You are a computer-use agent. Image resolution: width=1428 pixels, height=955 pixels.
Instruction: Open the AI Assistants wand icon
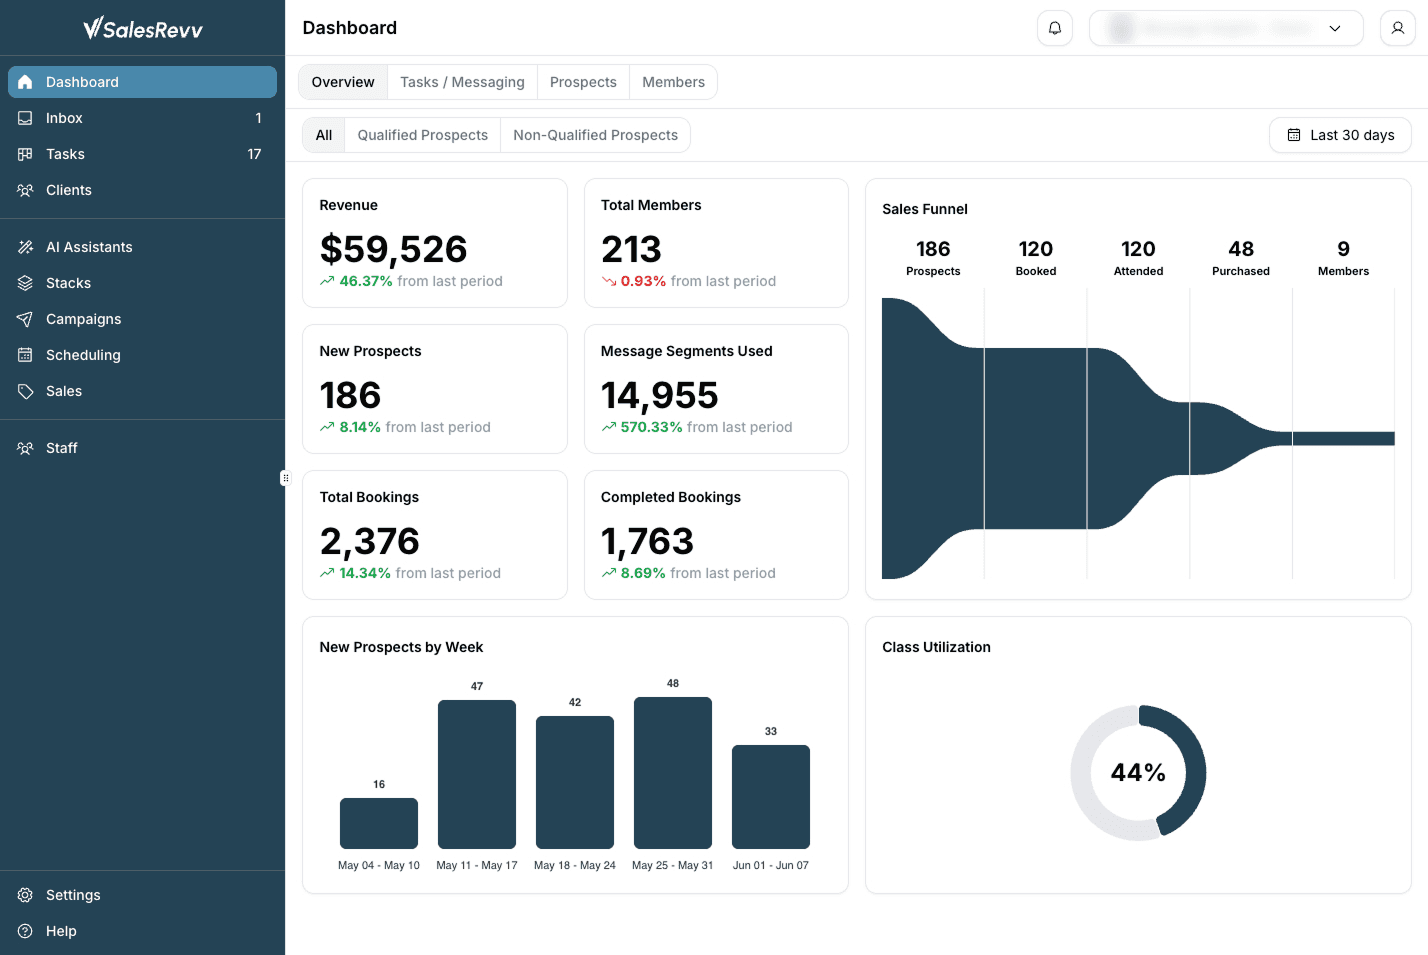tap(25, 247)
